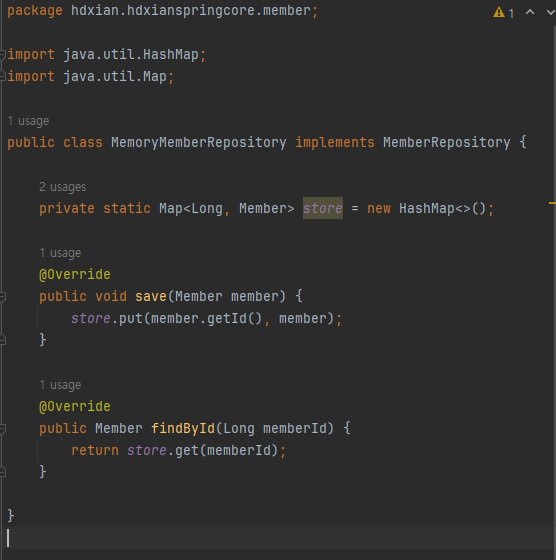The image size is (556, 560).
Task: Click Map<Long, Member> type declaration
Action: click(x=227, y=208)
